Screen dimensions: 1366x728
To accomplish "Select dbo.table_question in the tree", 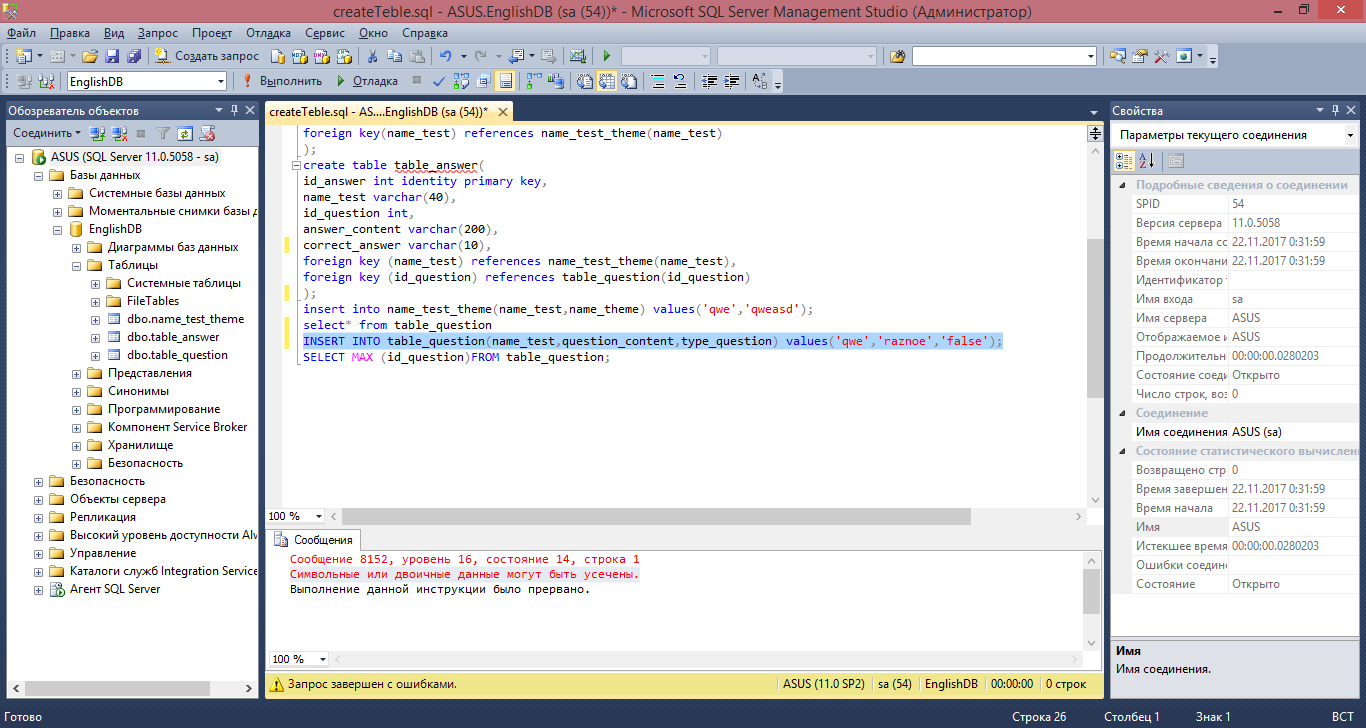I will coord(177,355).
